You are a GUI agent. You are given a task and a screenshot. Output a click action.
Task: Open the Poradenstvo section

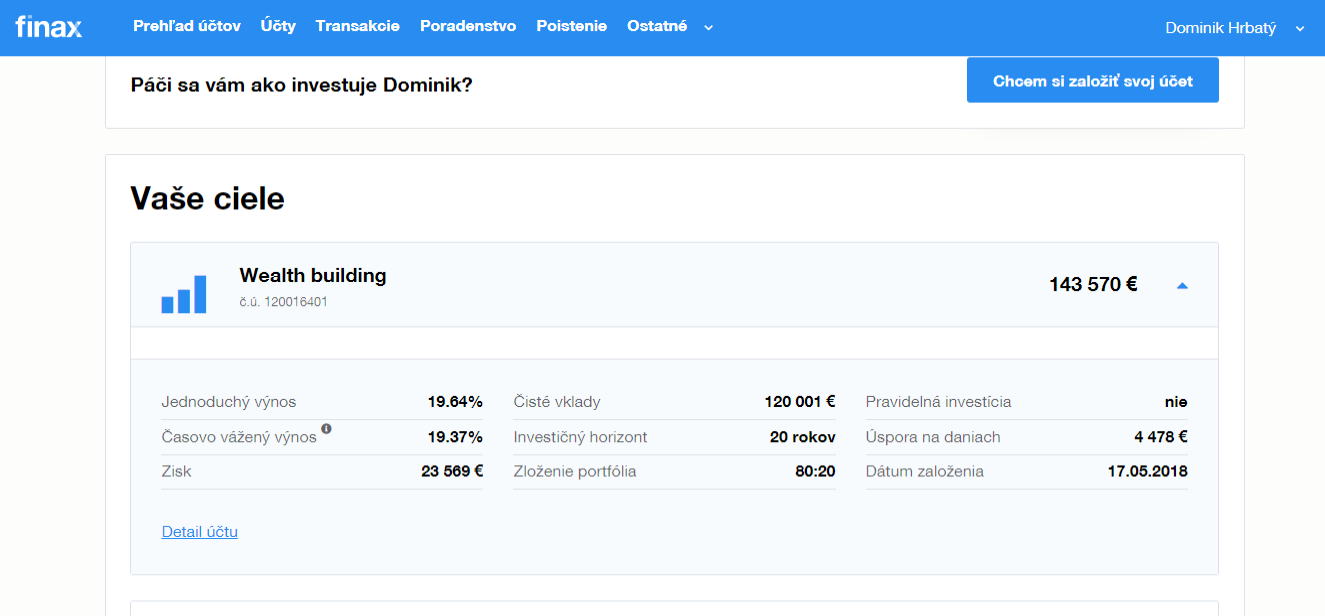[x=468, y=27]
